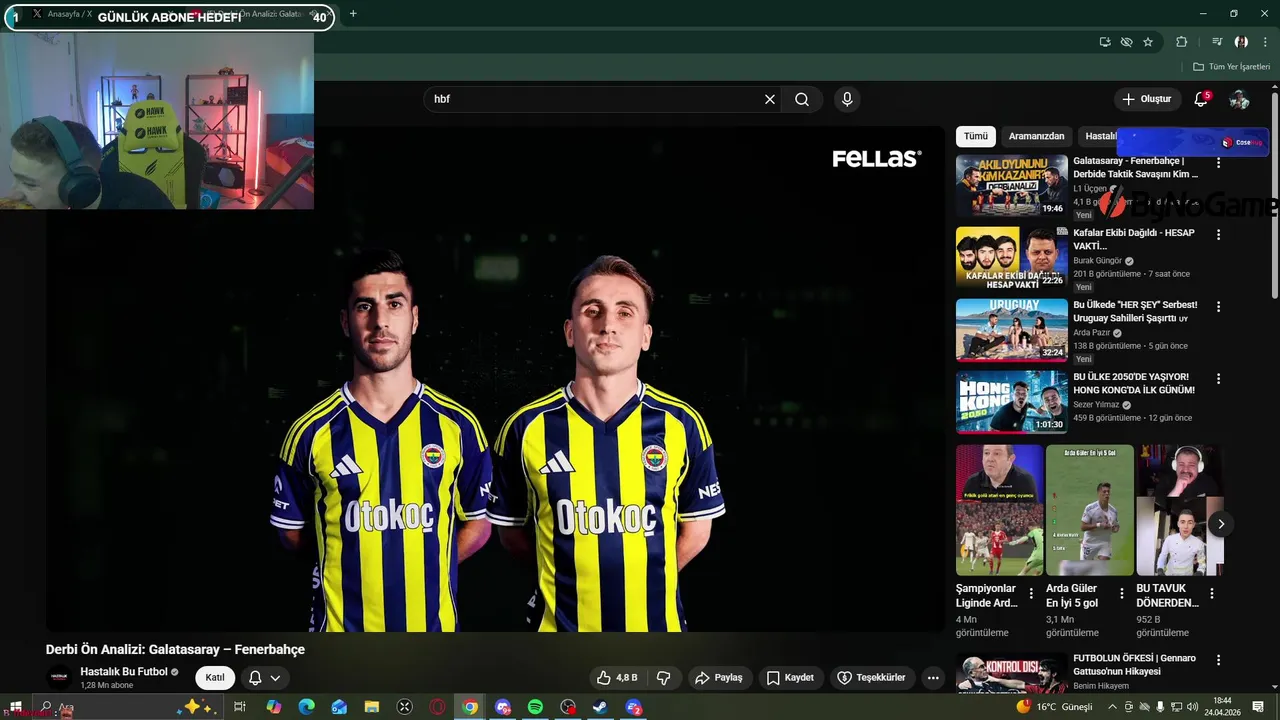Open Chrome three-dot menu
The height and width of the screenshot is (720, 1280).
click(x=1265, y=42)
